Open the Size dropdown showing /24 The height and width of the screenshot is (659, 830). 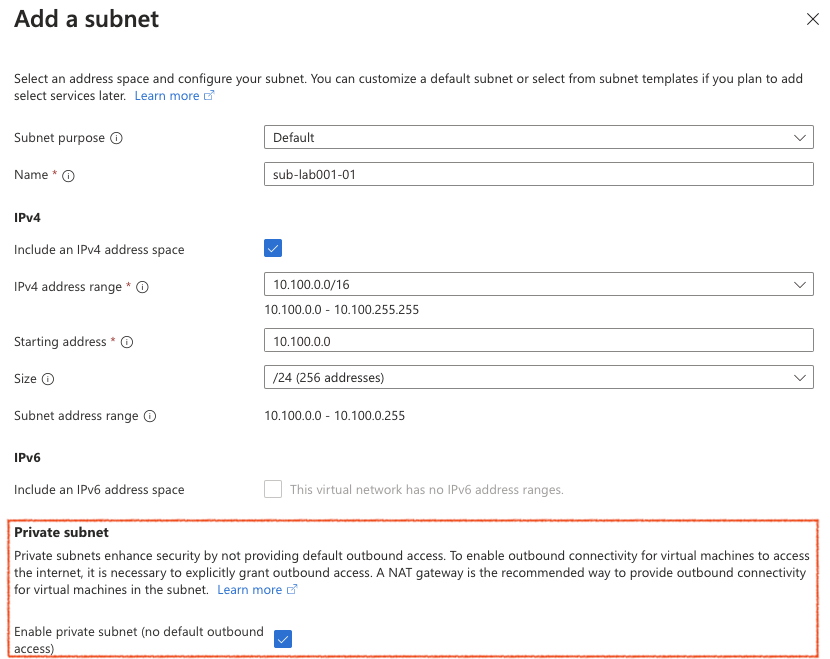[x=538, y=377]
